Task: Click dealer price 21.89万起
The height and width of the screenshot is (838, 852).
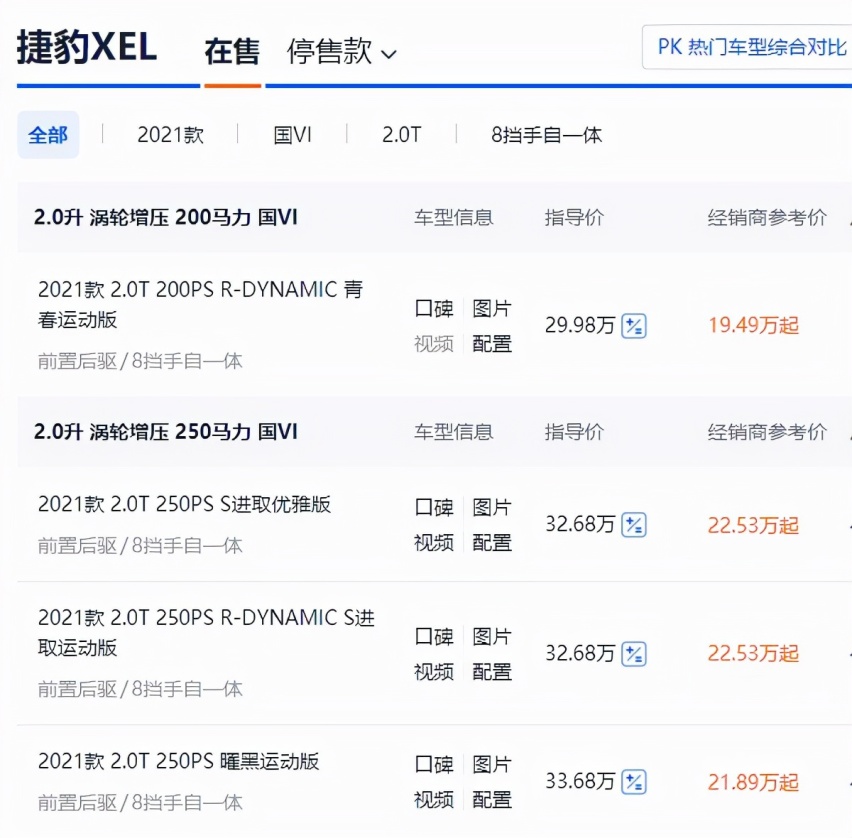Action: click(x=753, y=782)
